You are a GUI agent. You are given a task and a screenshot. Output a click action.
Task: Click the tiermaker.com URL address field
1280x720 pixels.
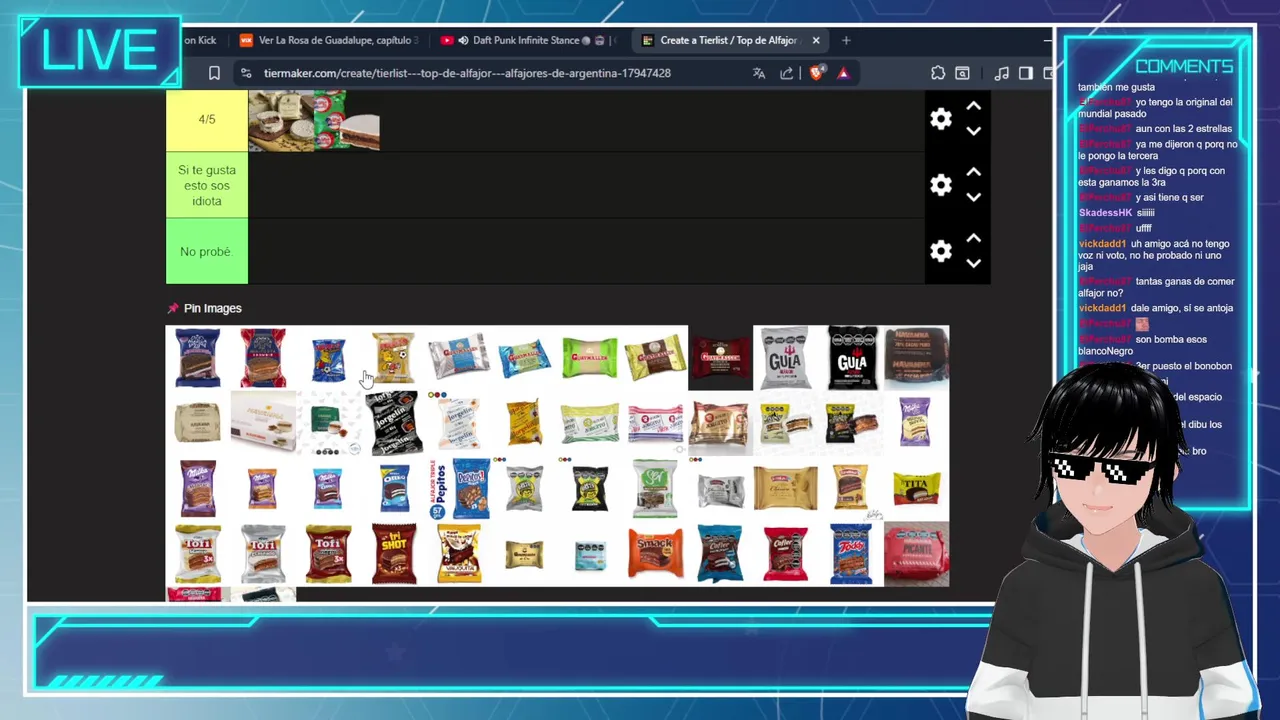coord(467,73)
